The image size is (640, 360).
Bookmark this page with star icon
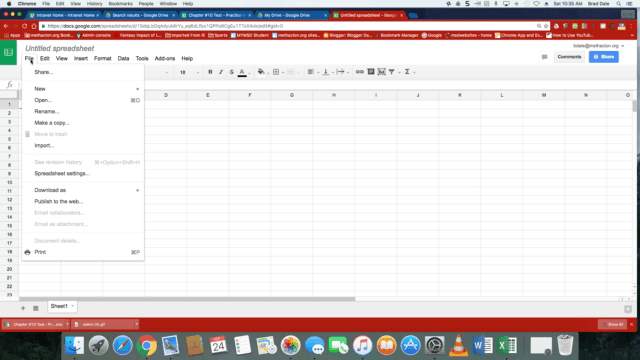[546, 26]
